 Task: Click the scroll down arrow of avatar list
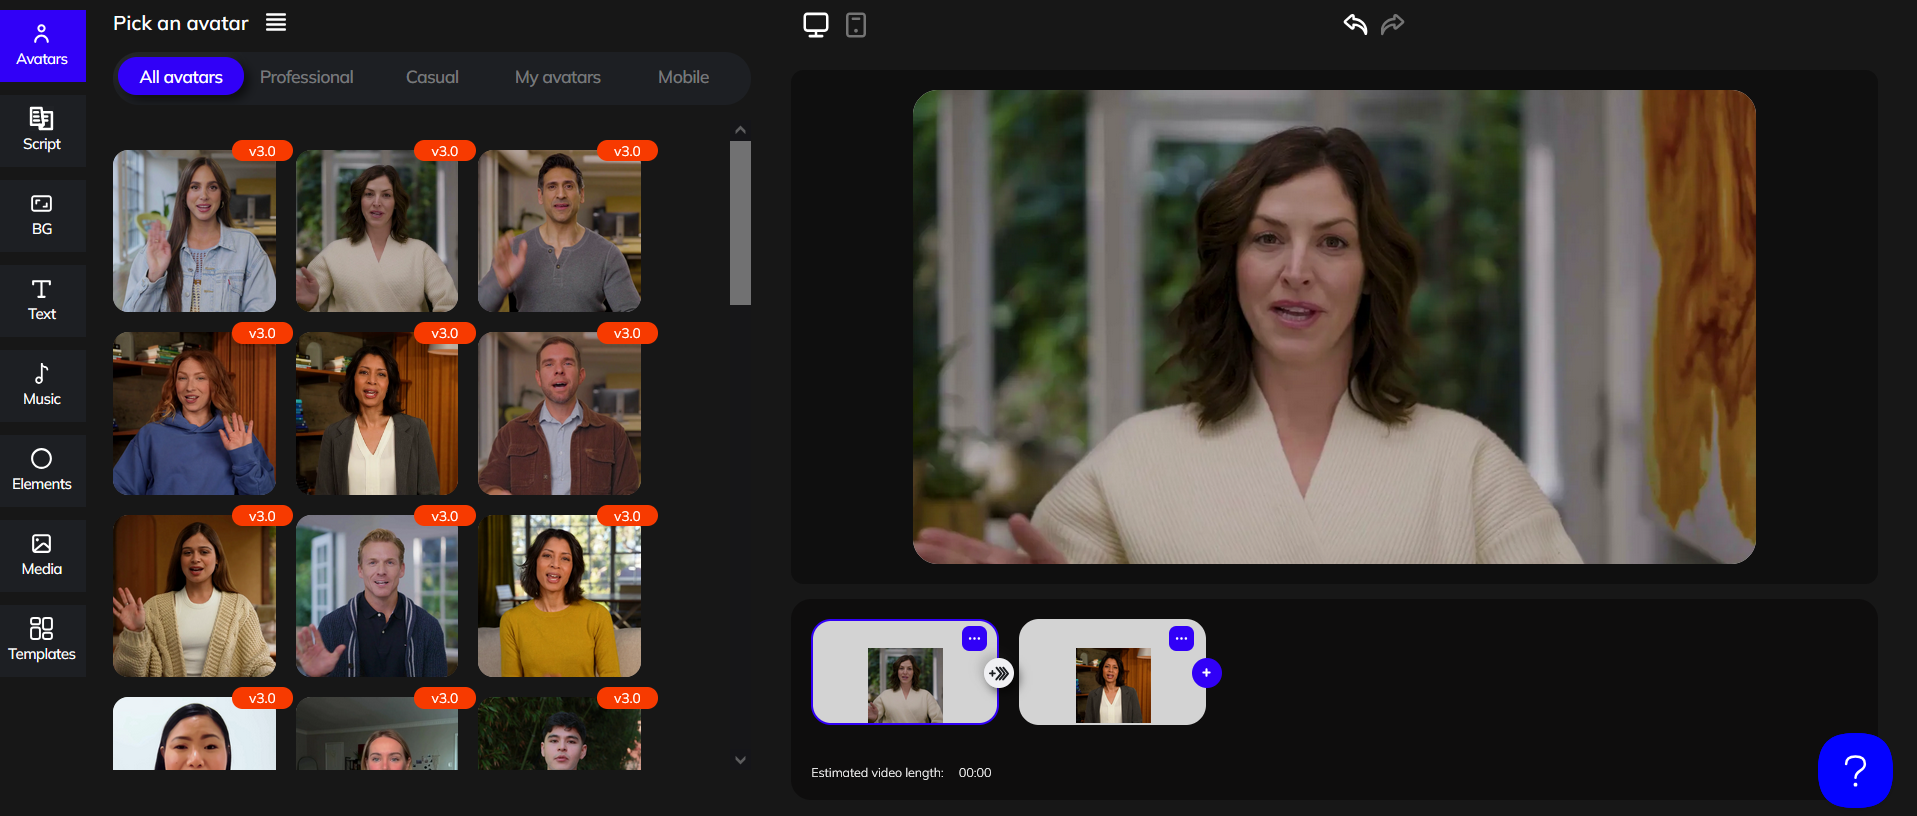740,760
